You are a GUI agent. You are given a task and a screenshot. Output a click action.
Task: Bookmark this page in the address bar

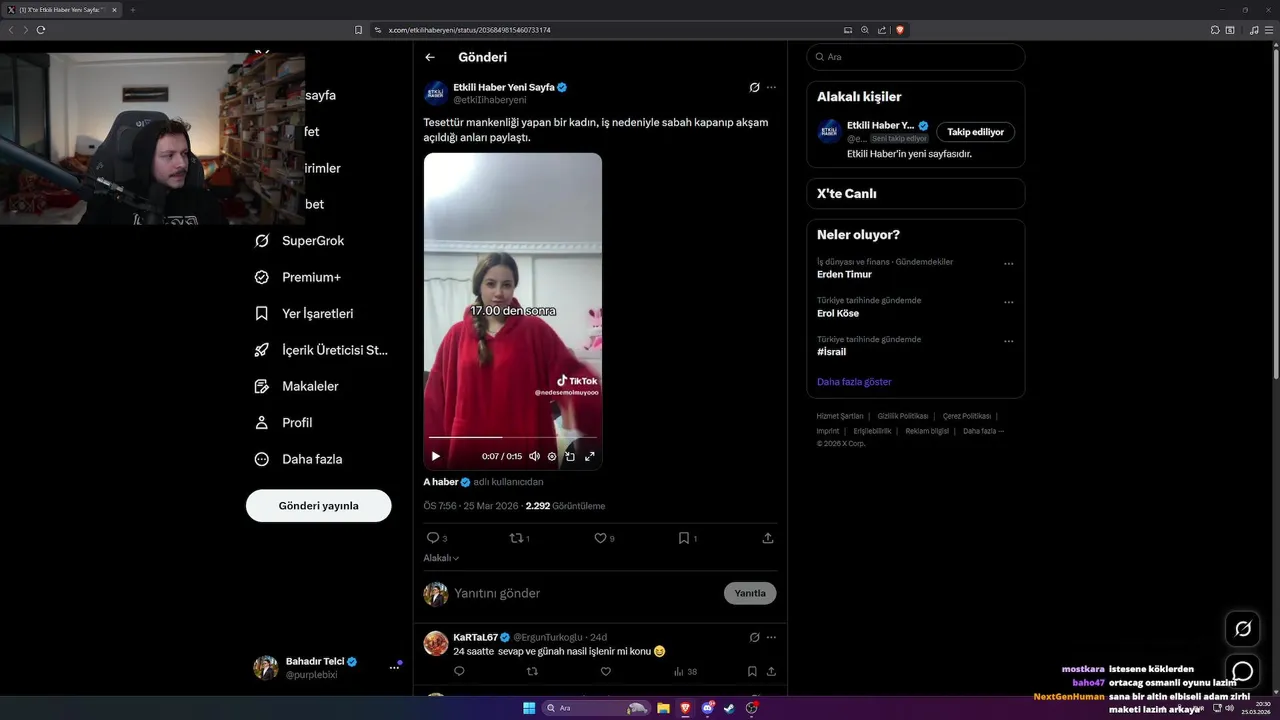click(359, 30)
